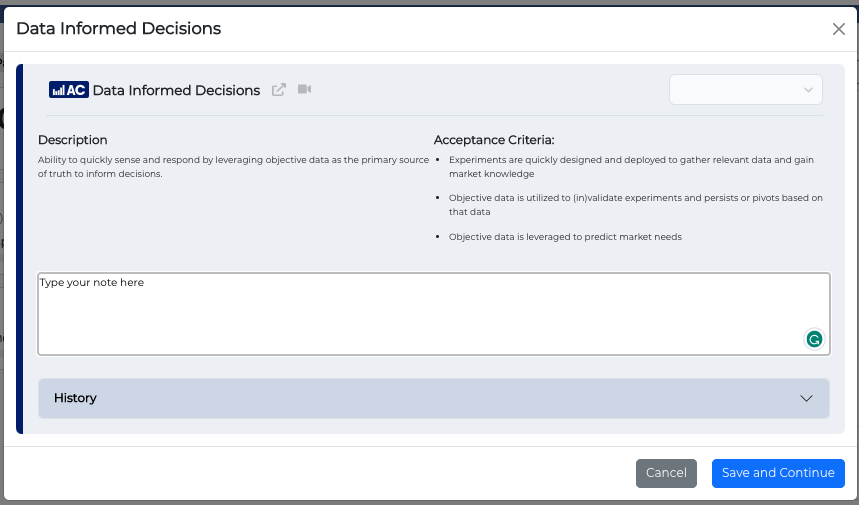Click the chevron on the History bar
This screenshot has width=859, height=505.
pos(807,398)
